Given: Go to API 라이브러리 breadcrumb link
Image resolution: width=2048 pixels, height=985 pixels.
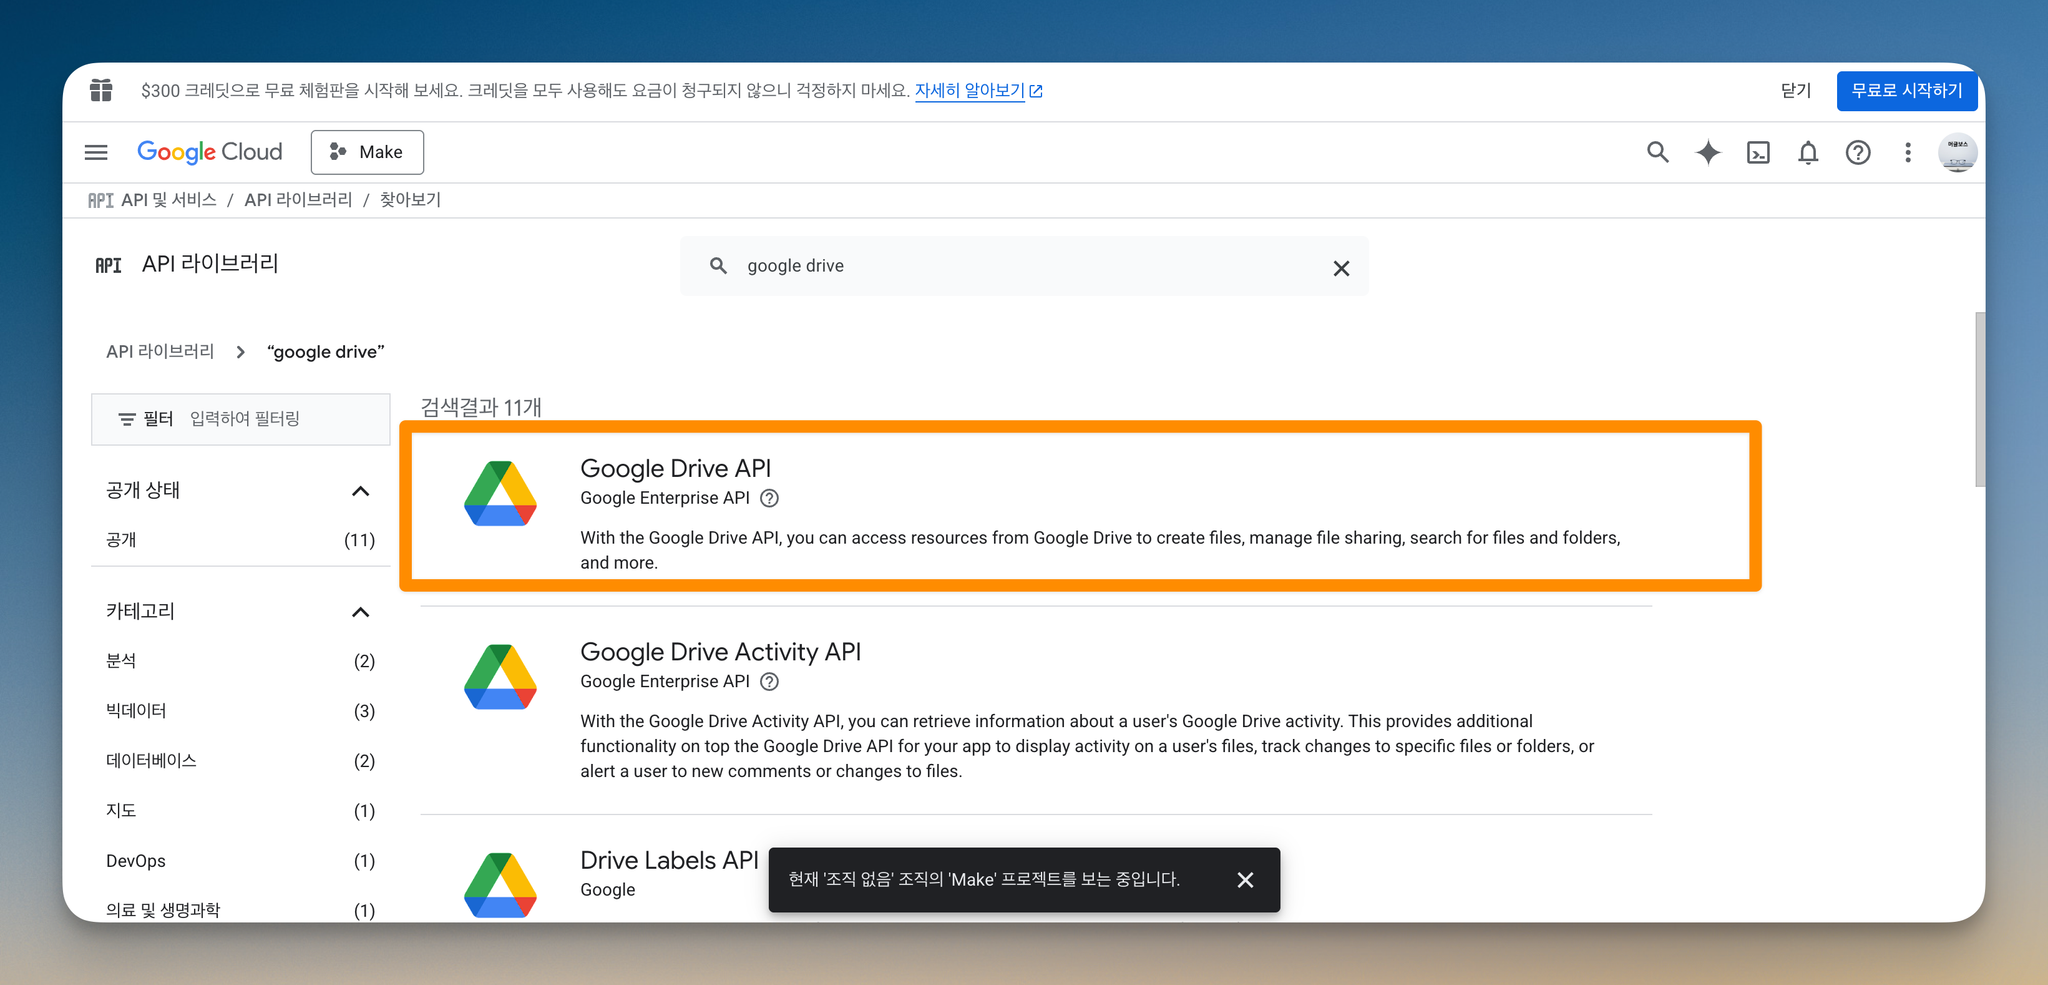Looking at the screenshot, I should pyautogui.click(x=298, y=200).
